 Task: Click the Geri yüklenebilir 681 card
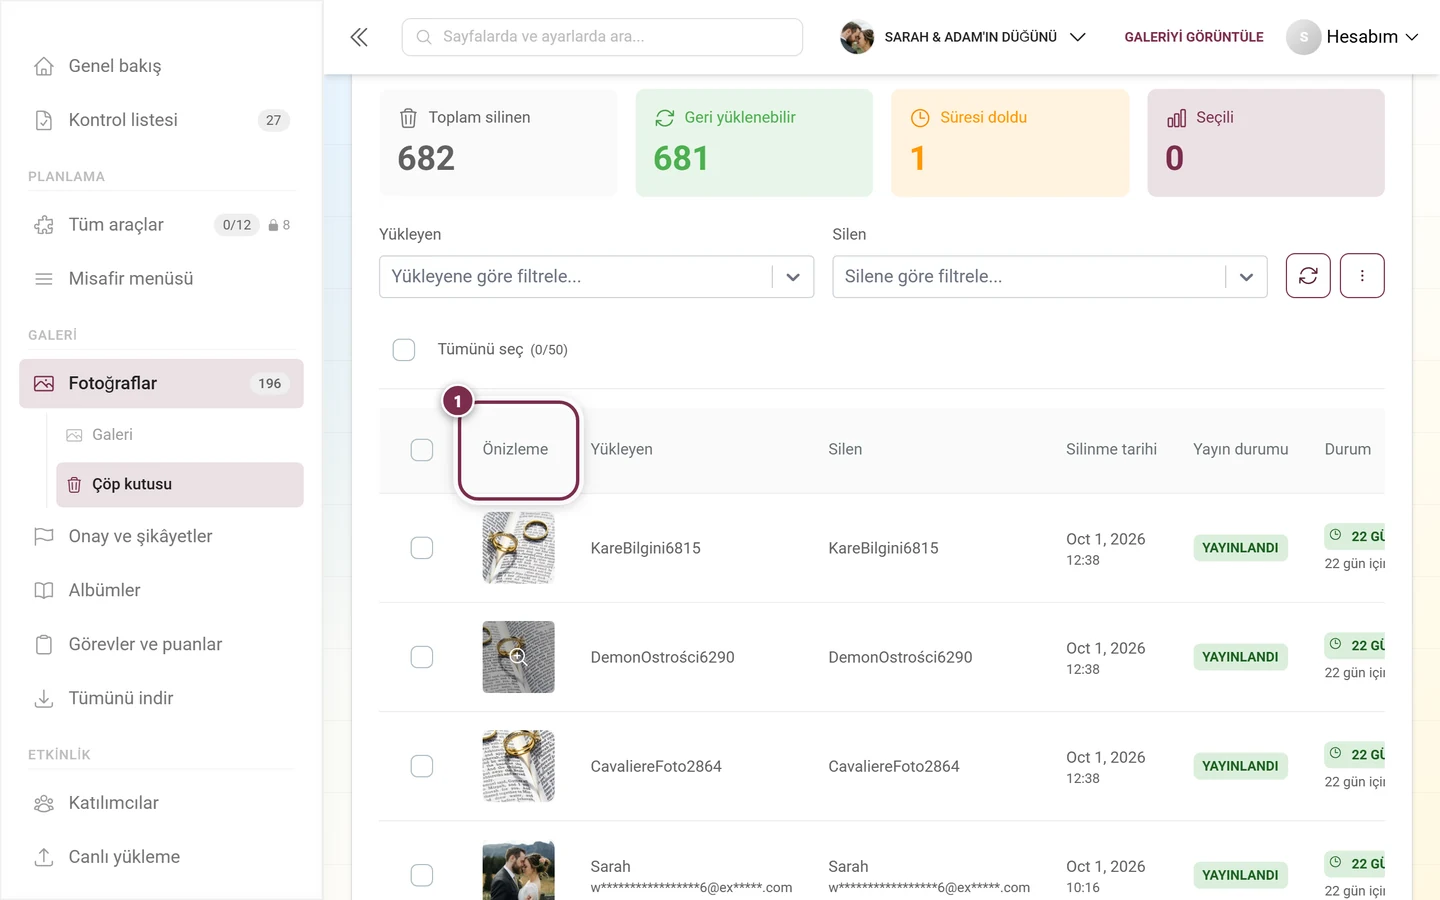click(754, 143)
